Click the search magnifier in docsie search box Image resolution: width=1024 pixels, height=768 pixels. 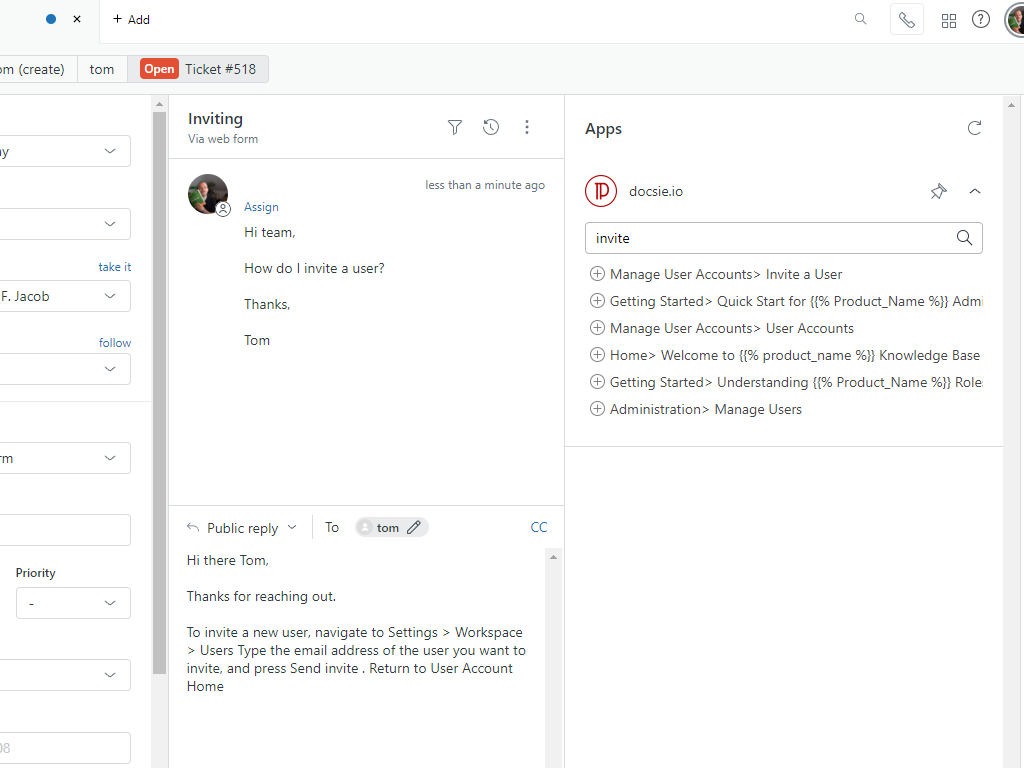tap(964, 238)
